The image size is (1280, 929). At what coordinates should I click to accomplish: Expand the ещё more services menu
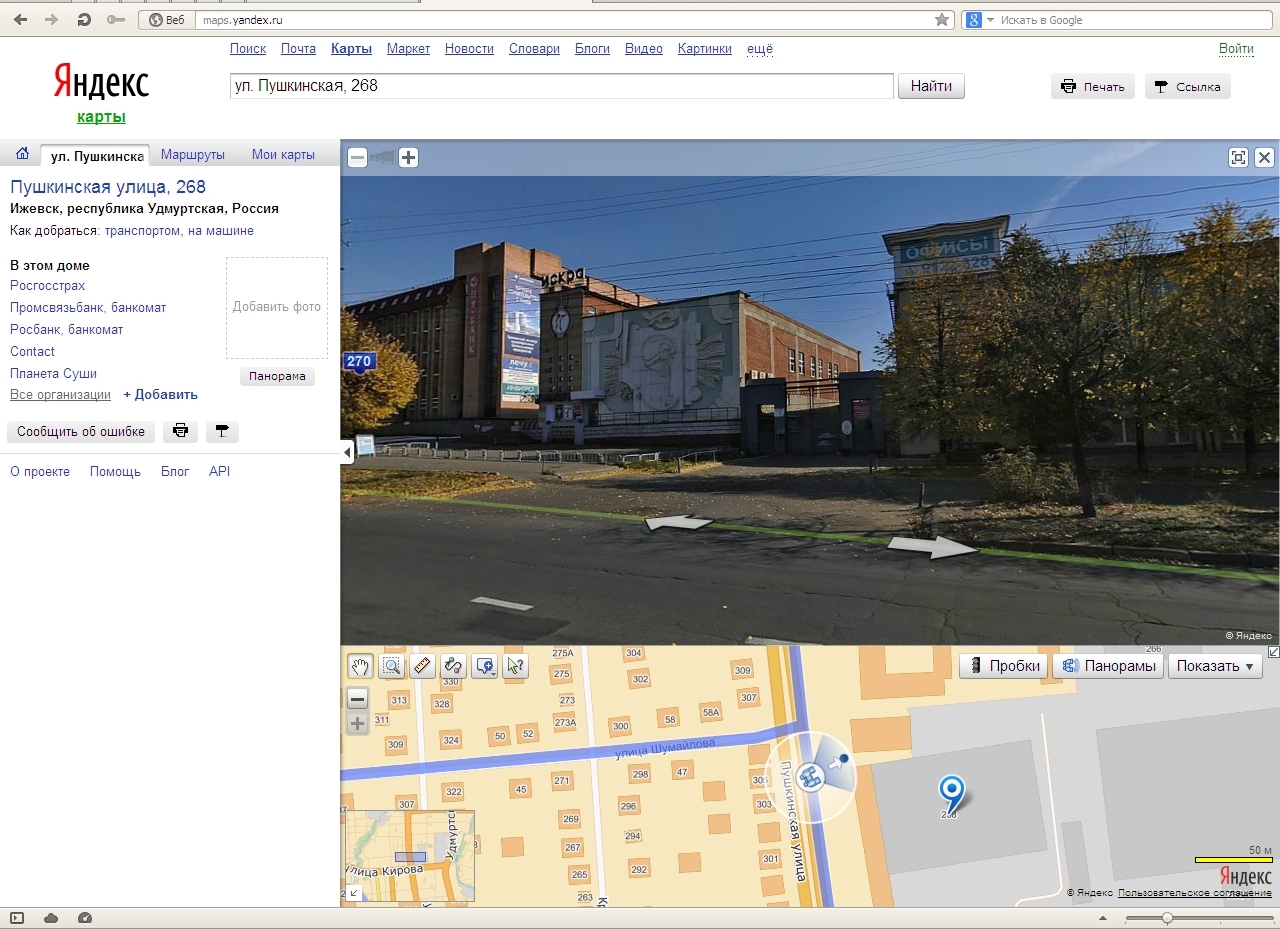click(x=760, y=49)
